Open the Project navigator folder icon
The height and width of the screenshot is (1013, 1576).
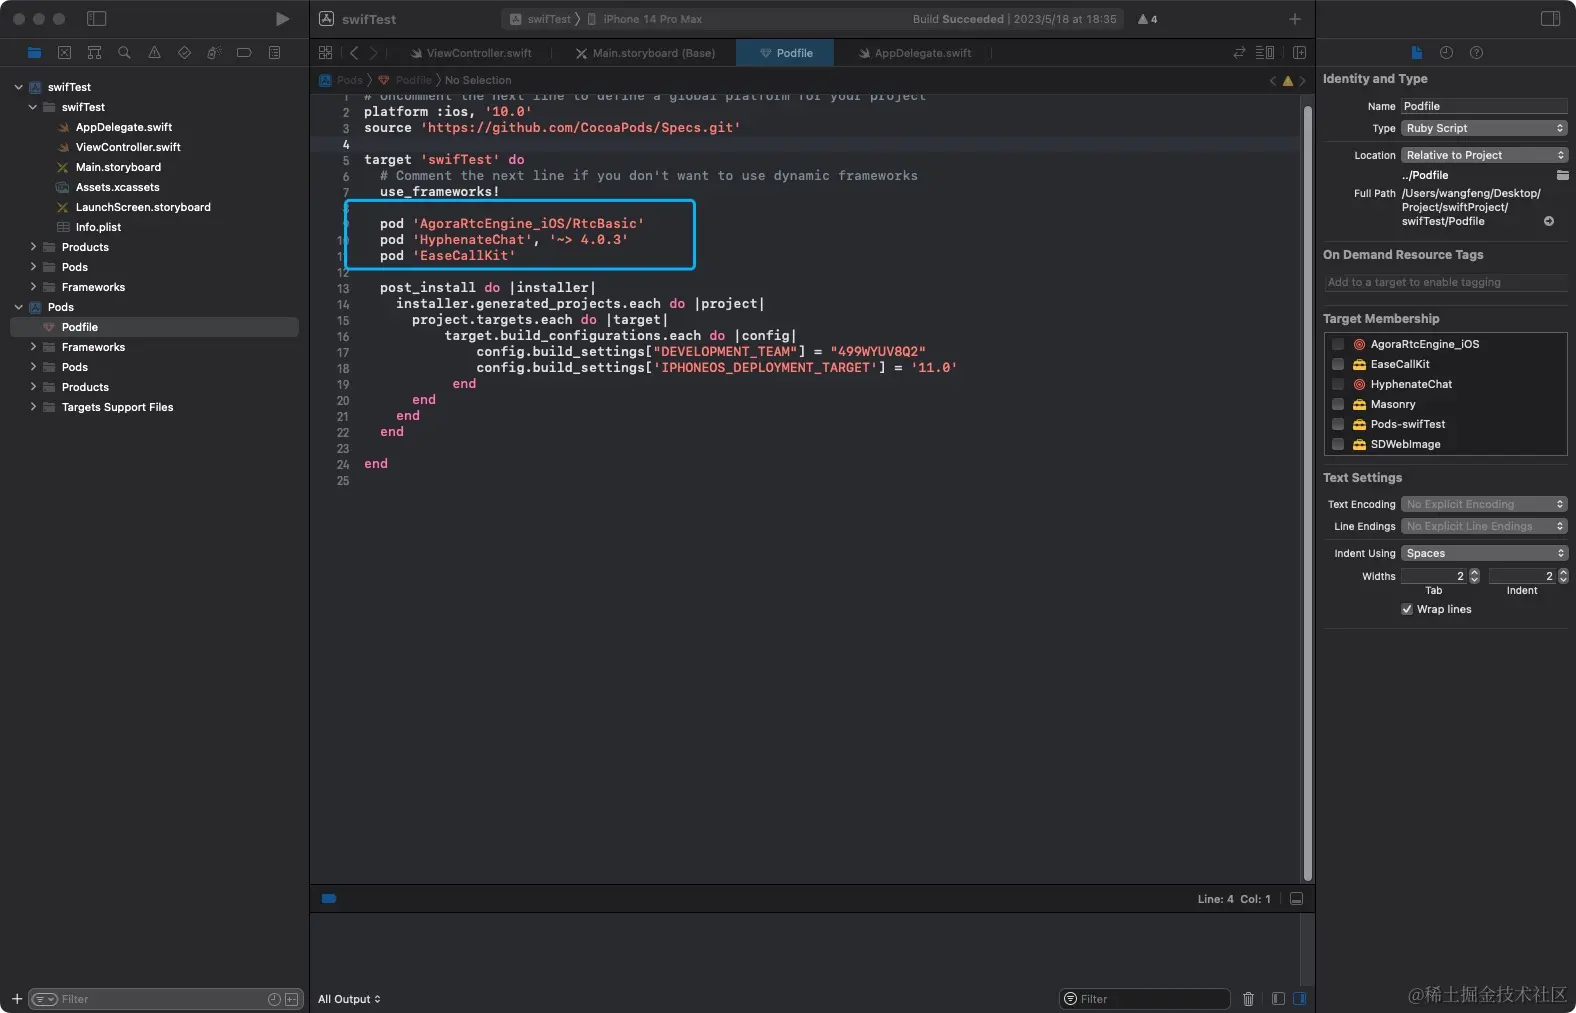pos(35,53)
